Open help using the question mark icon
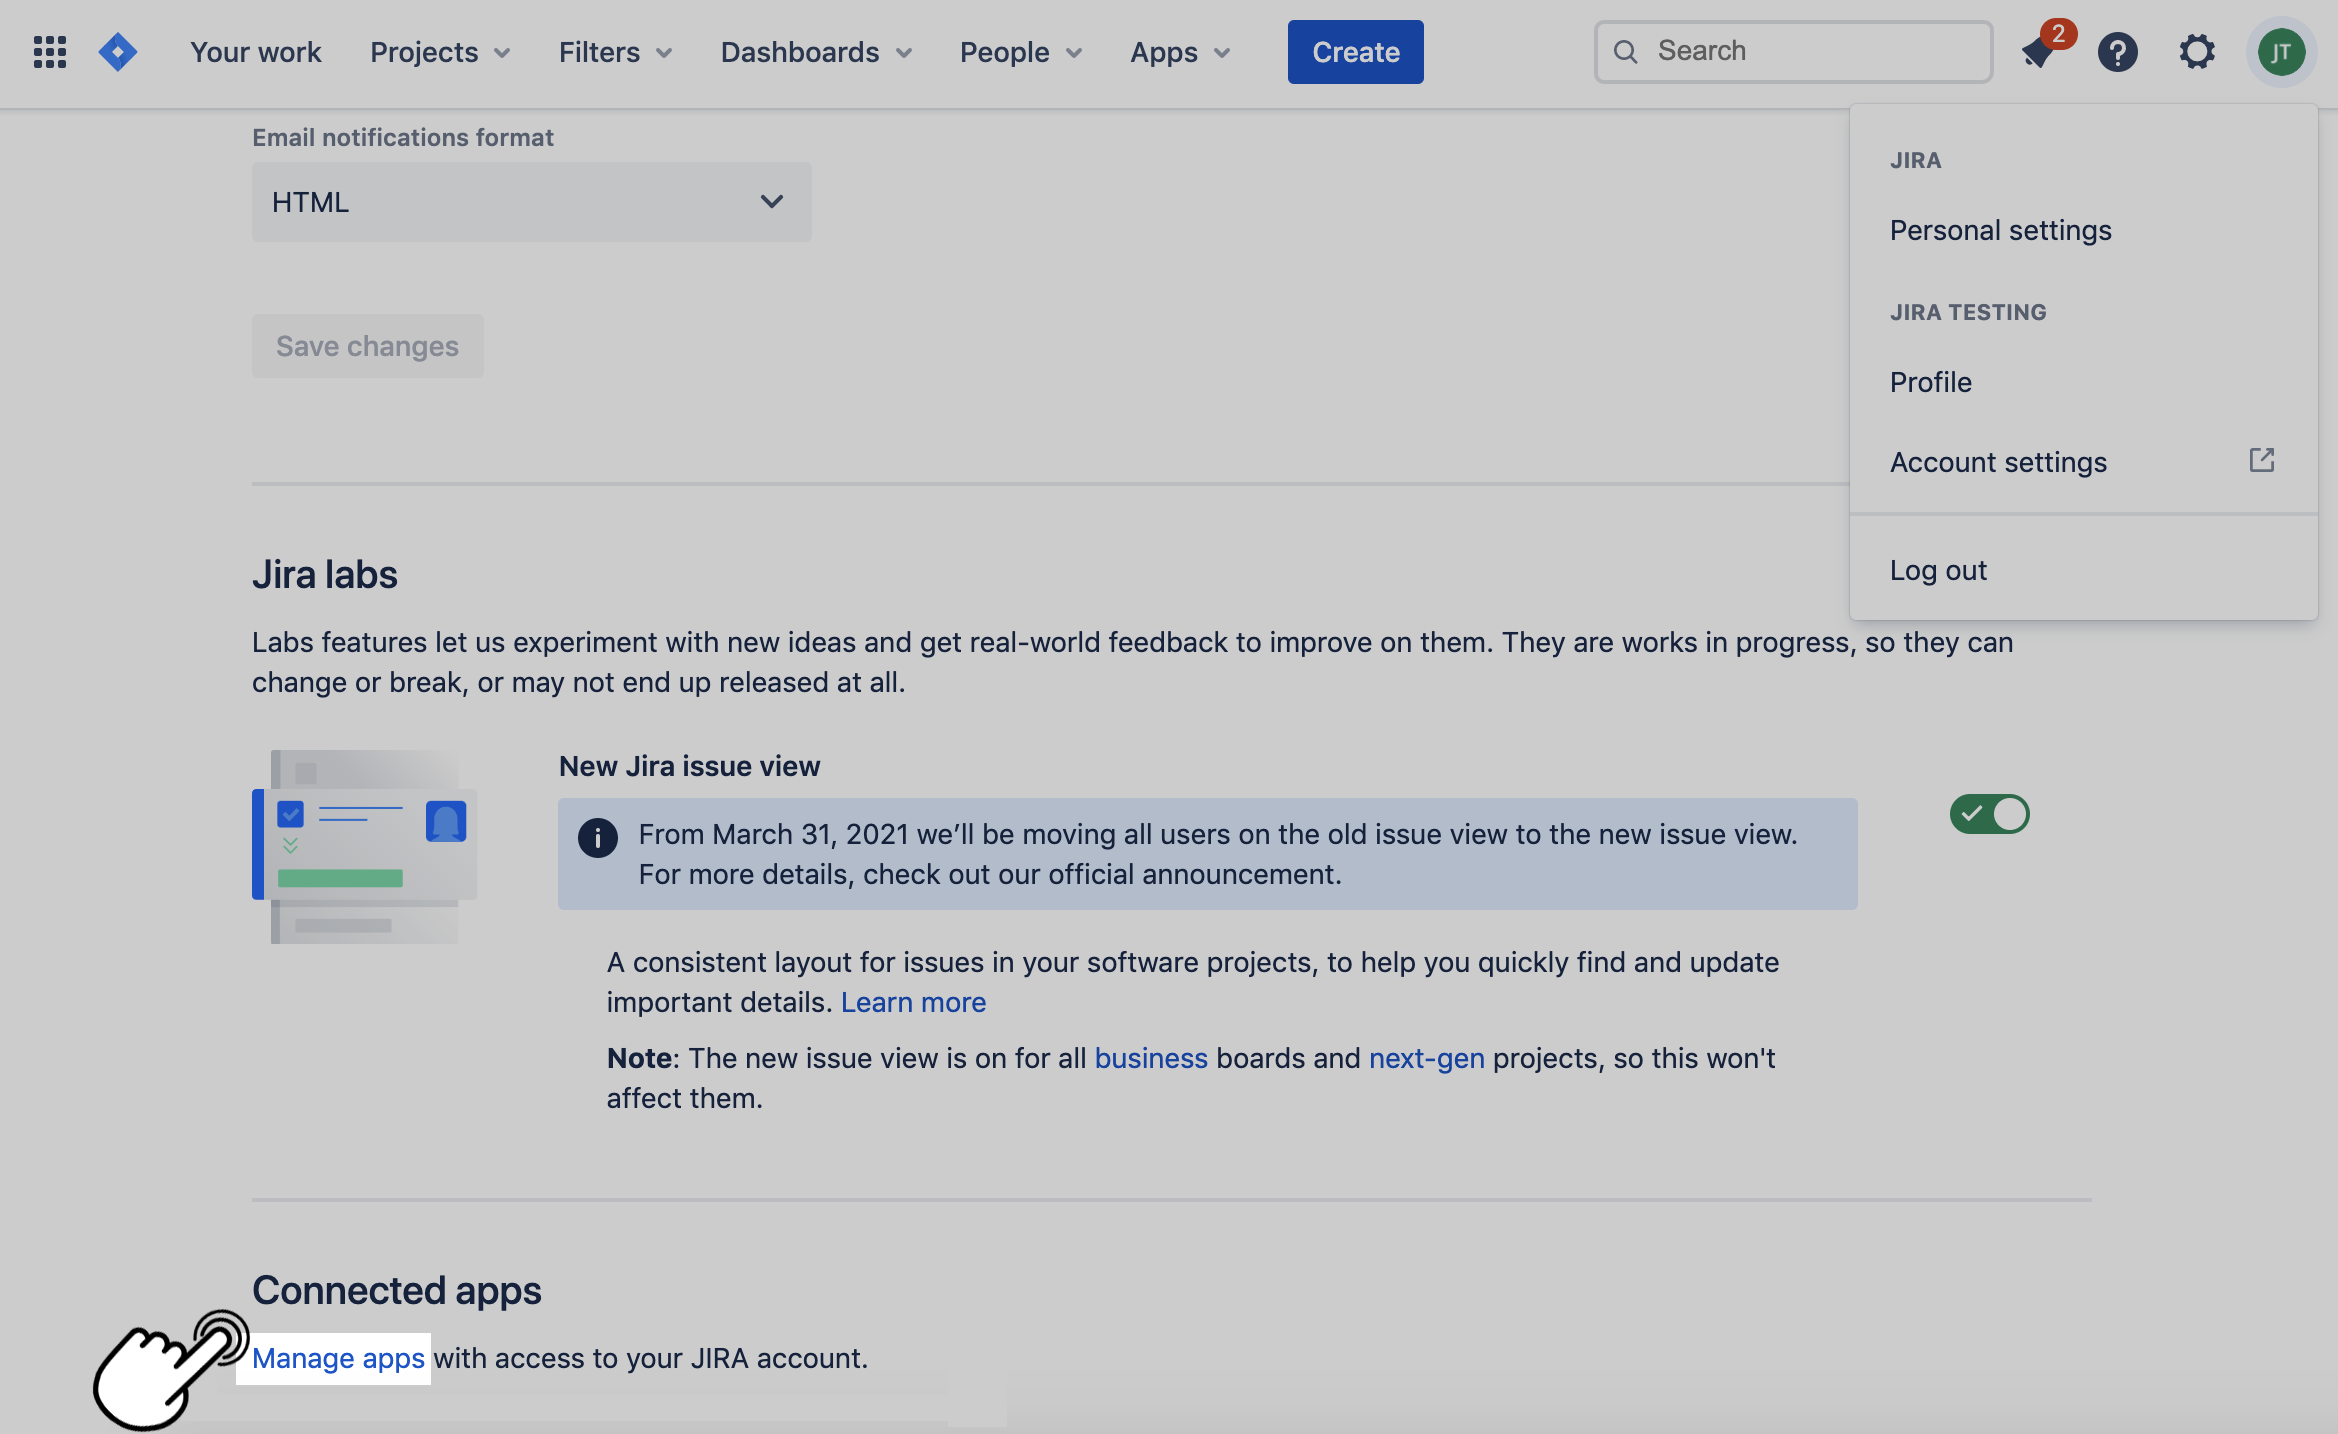The height and width of the screenshot is (1434, 2338). 2118,52
